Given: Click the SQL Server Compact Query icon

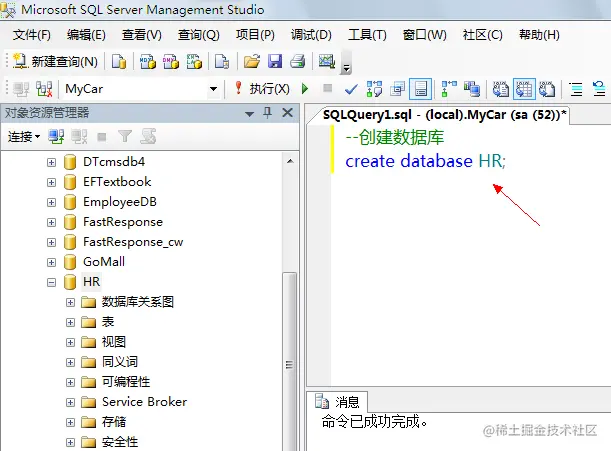Looking at the screenshot, I should coord(222,62).
